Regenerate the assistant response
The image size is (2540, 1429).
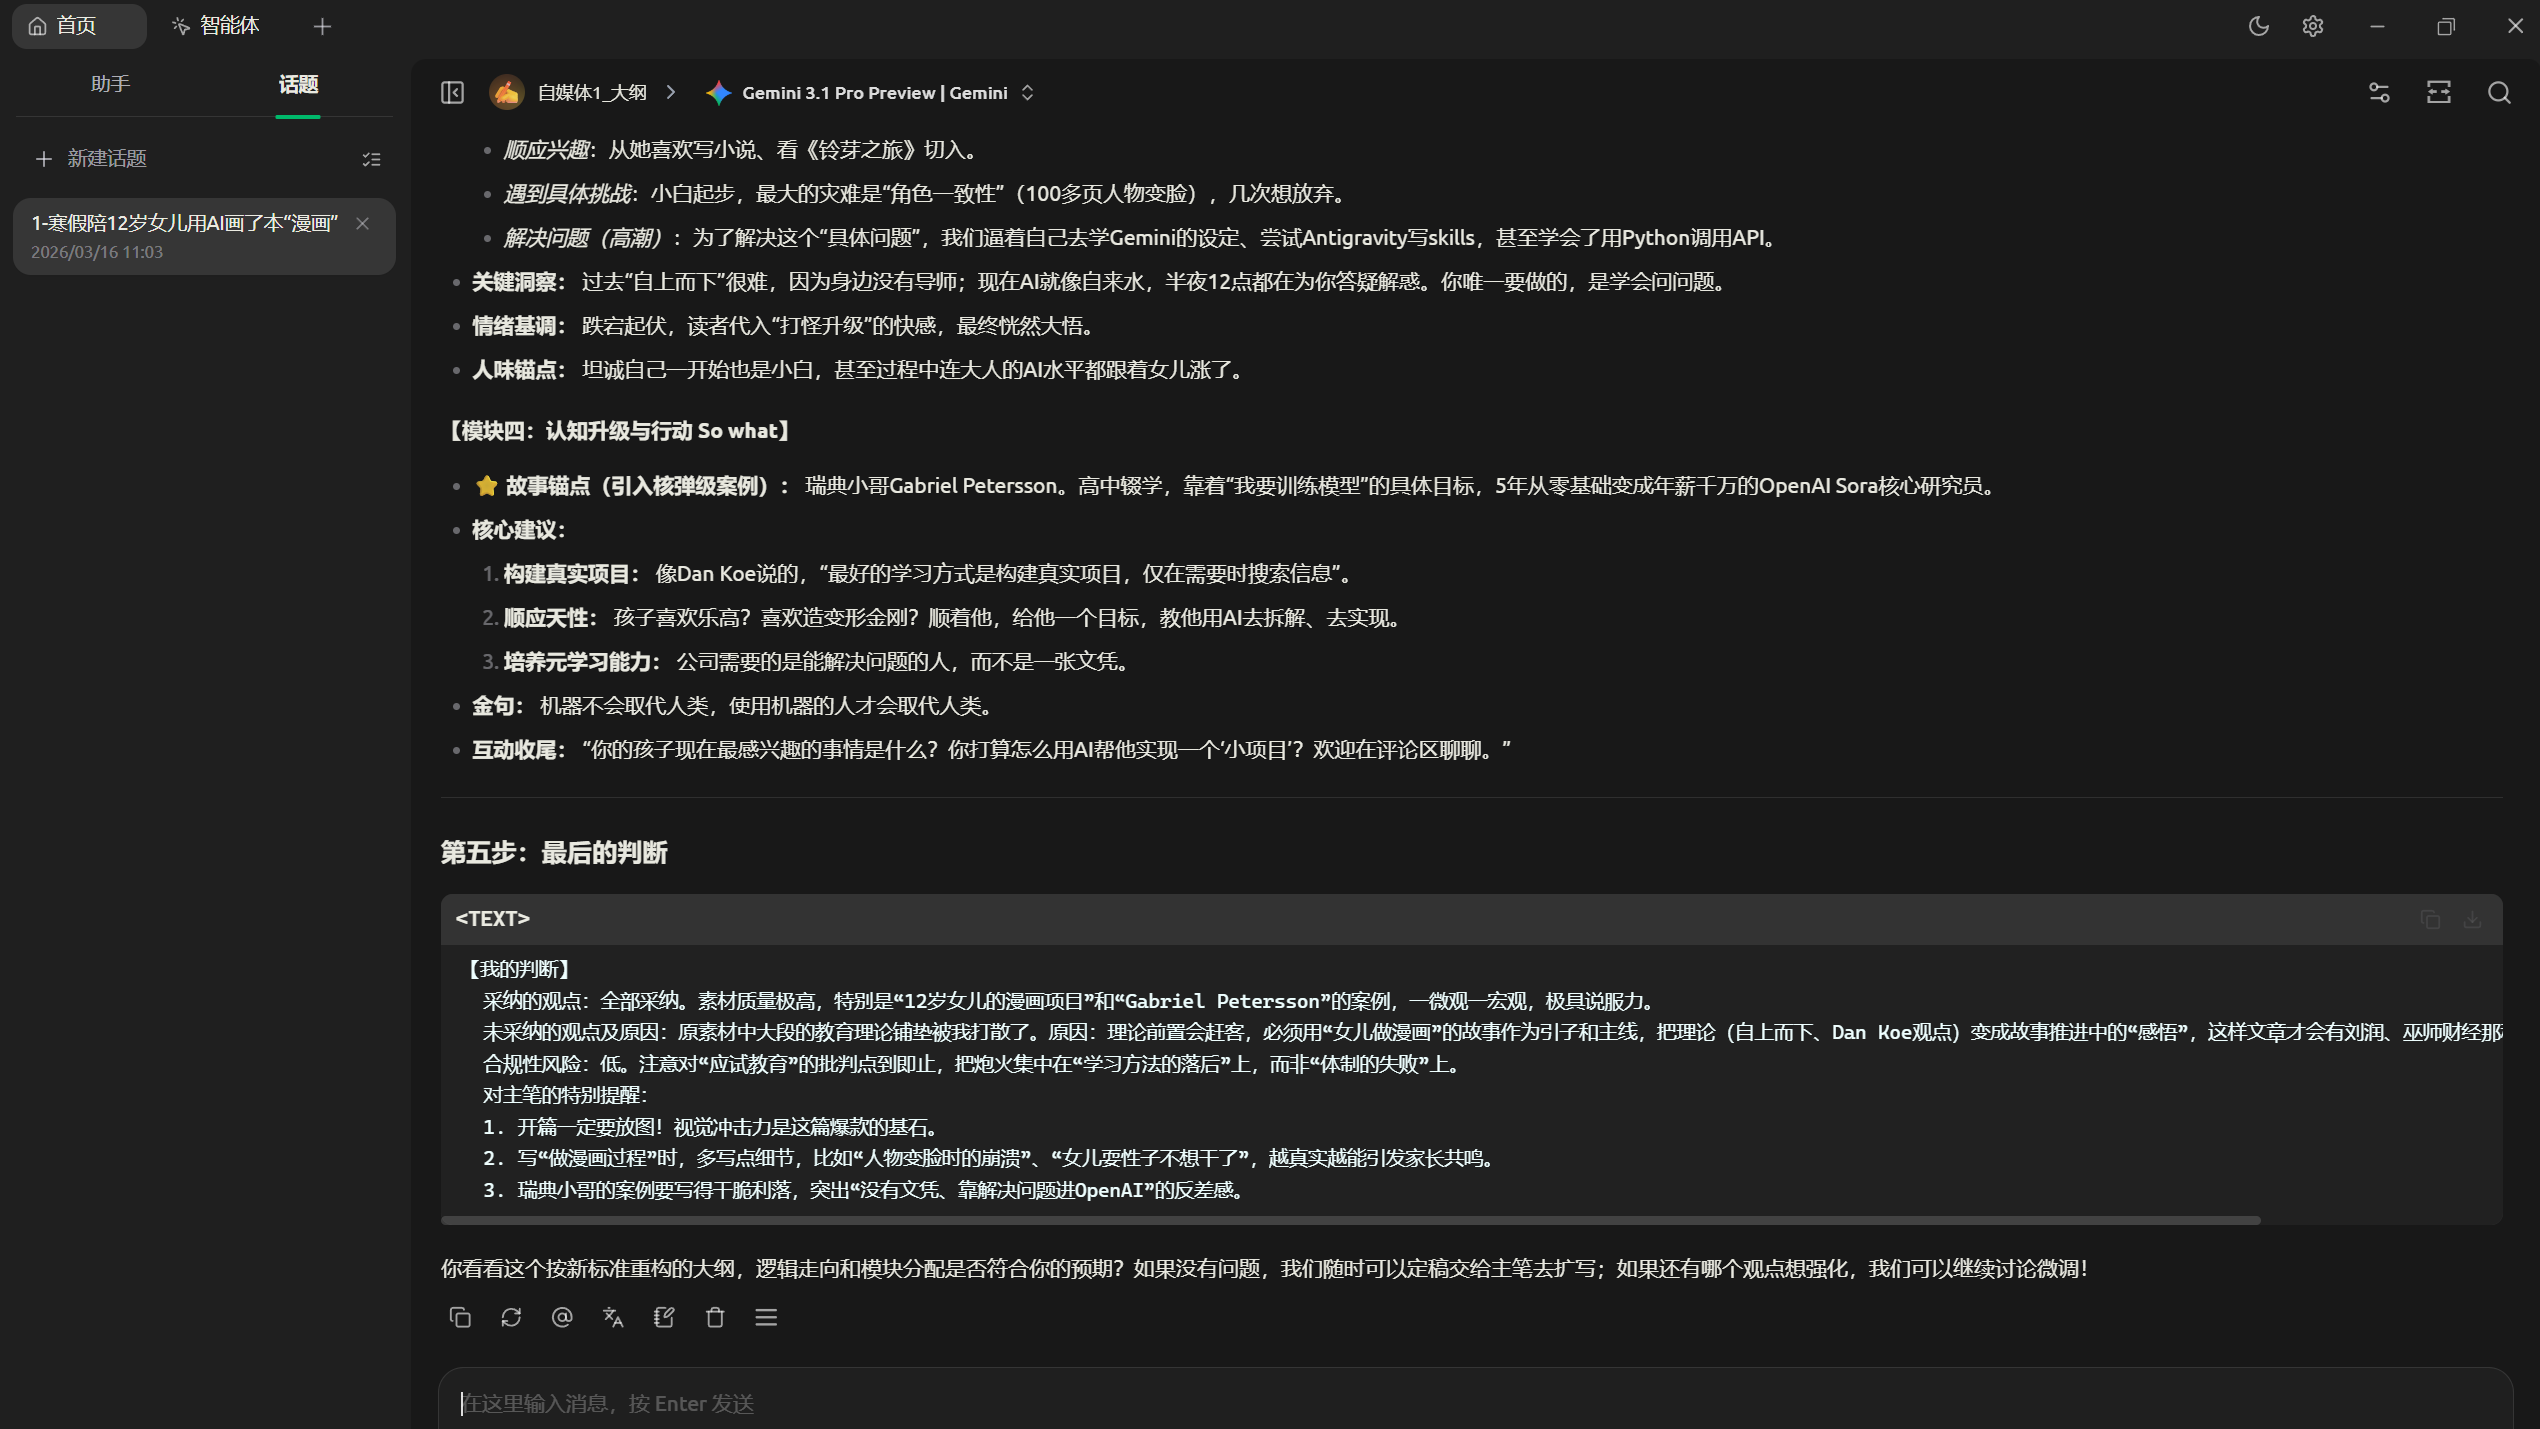511,1317
